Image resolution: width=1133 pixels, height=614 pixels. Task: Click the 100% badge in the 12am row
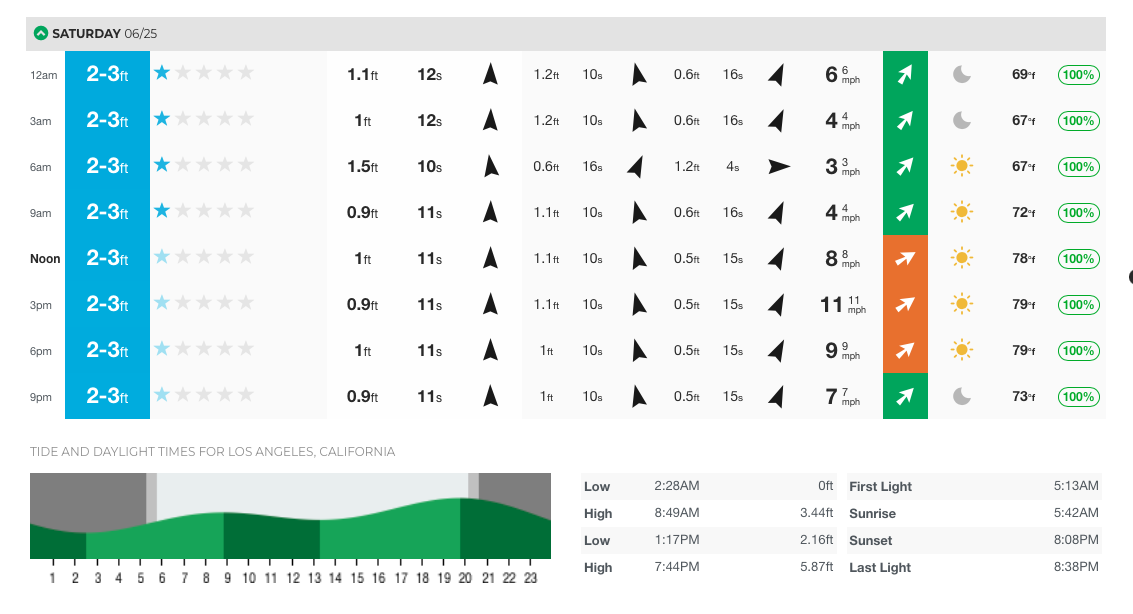tap(1078, 74)
